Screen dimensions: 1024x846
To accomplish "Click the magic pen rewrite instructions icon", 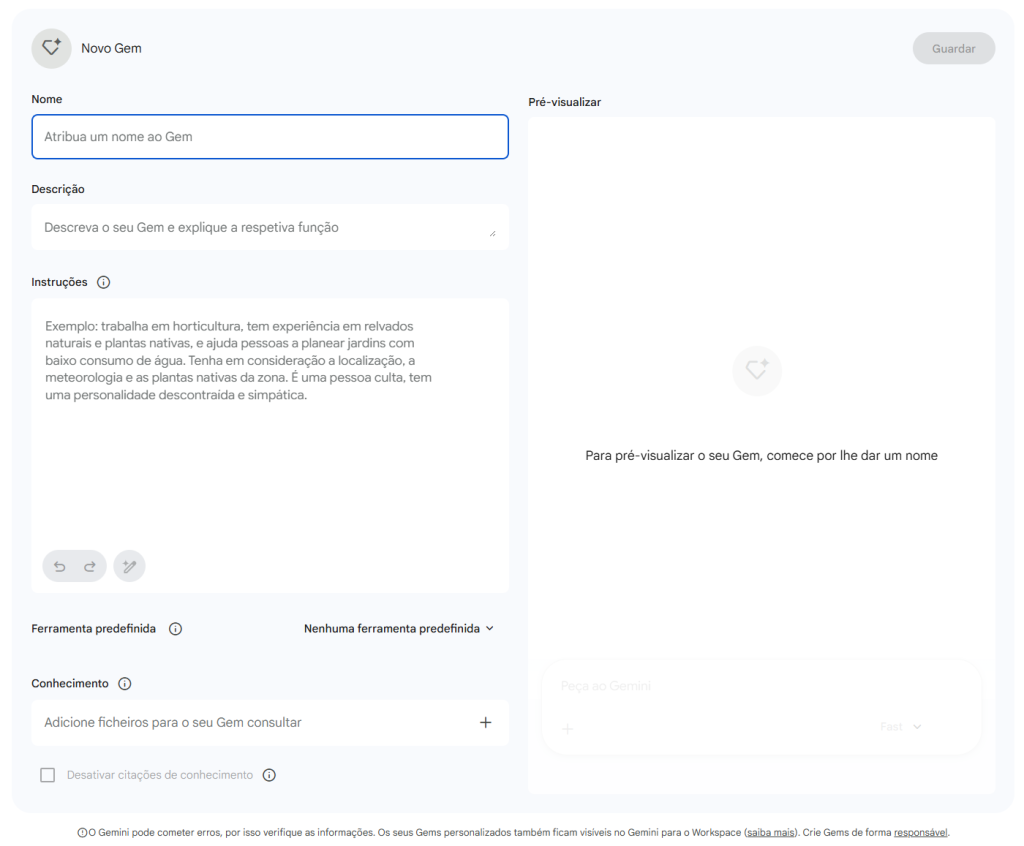I will coord(129,566).
